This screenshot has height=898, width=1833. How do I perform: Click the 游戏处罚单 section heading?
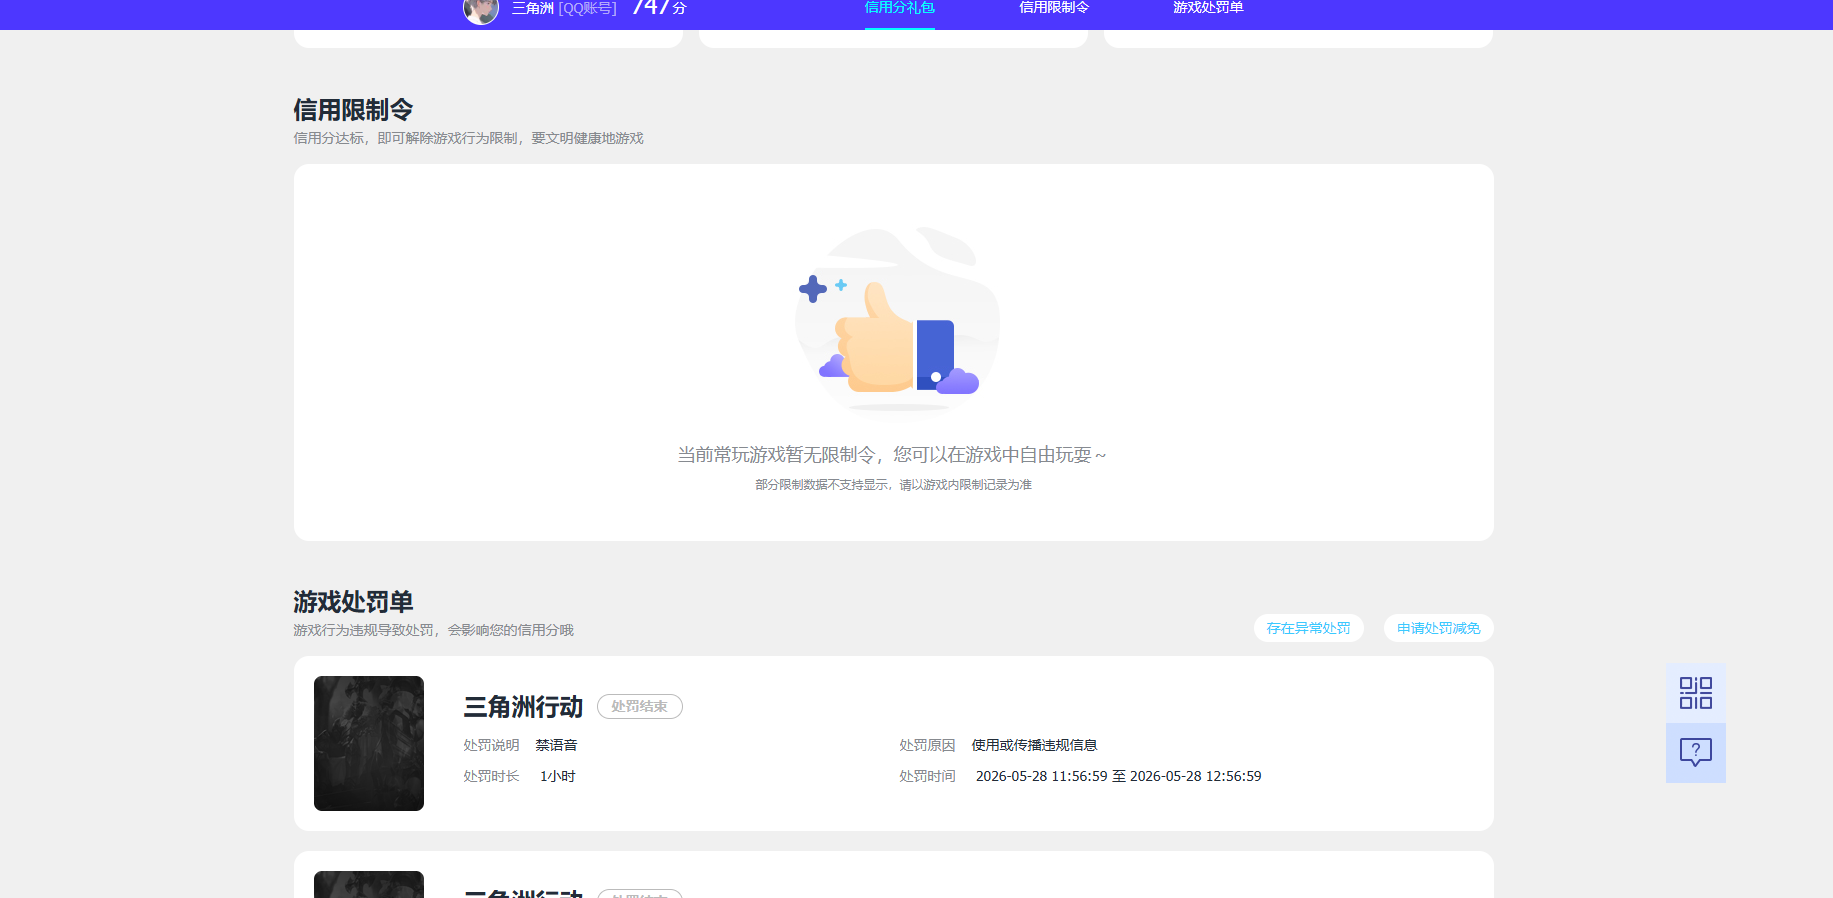pyautogui.click(x=353, y=602)
